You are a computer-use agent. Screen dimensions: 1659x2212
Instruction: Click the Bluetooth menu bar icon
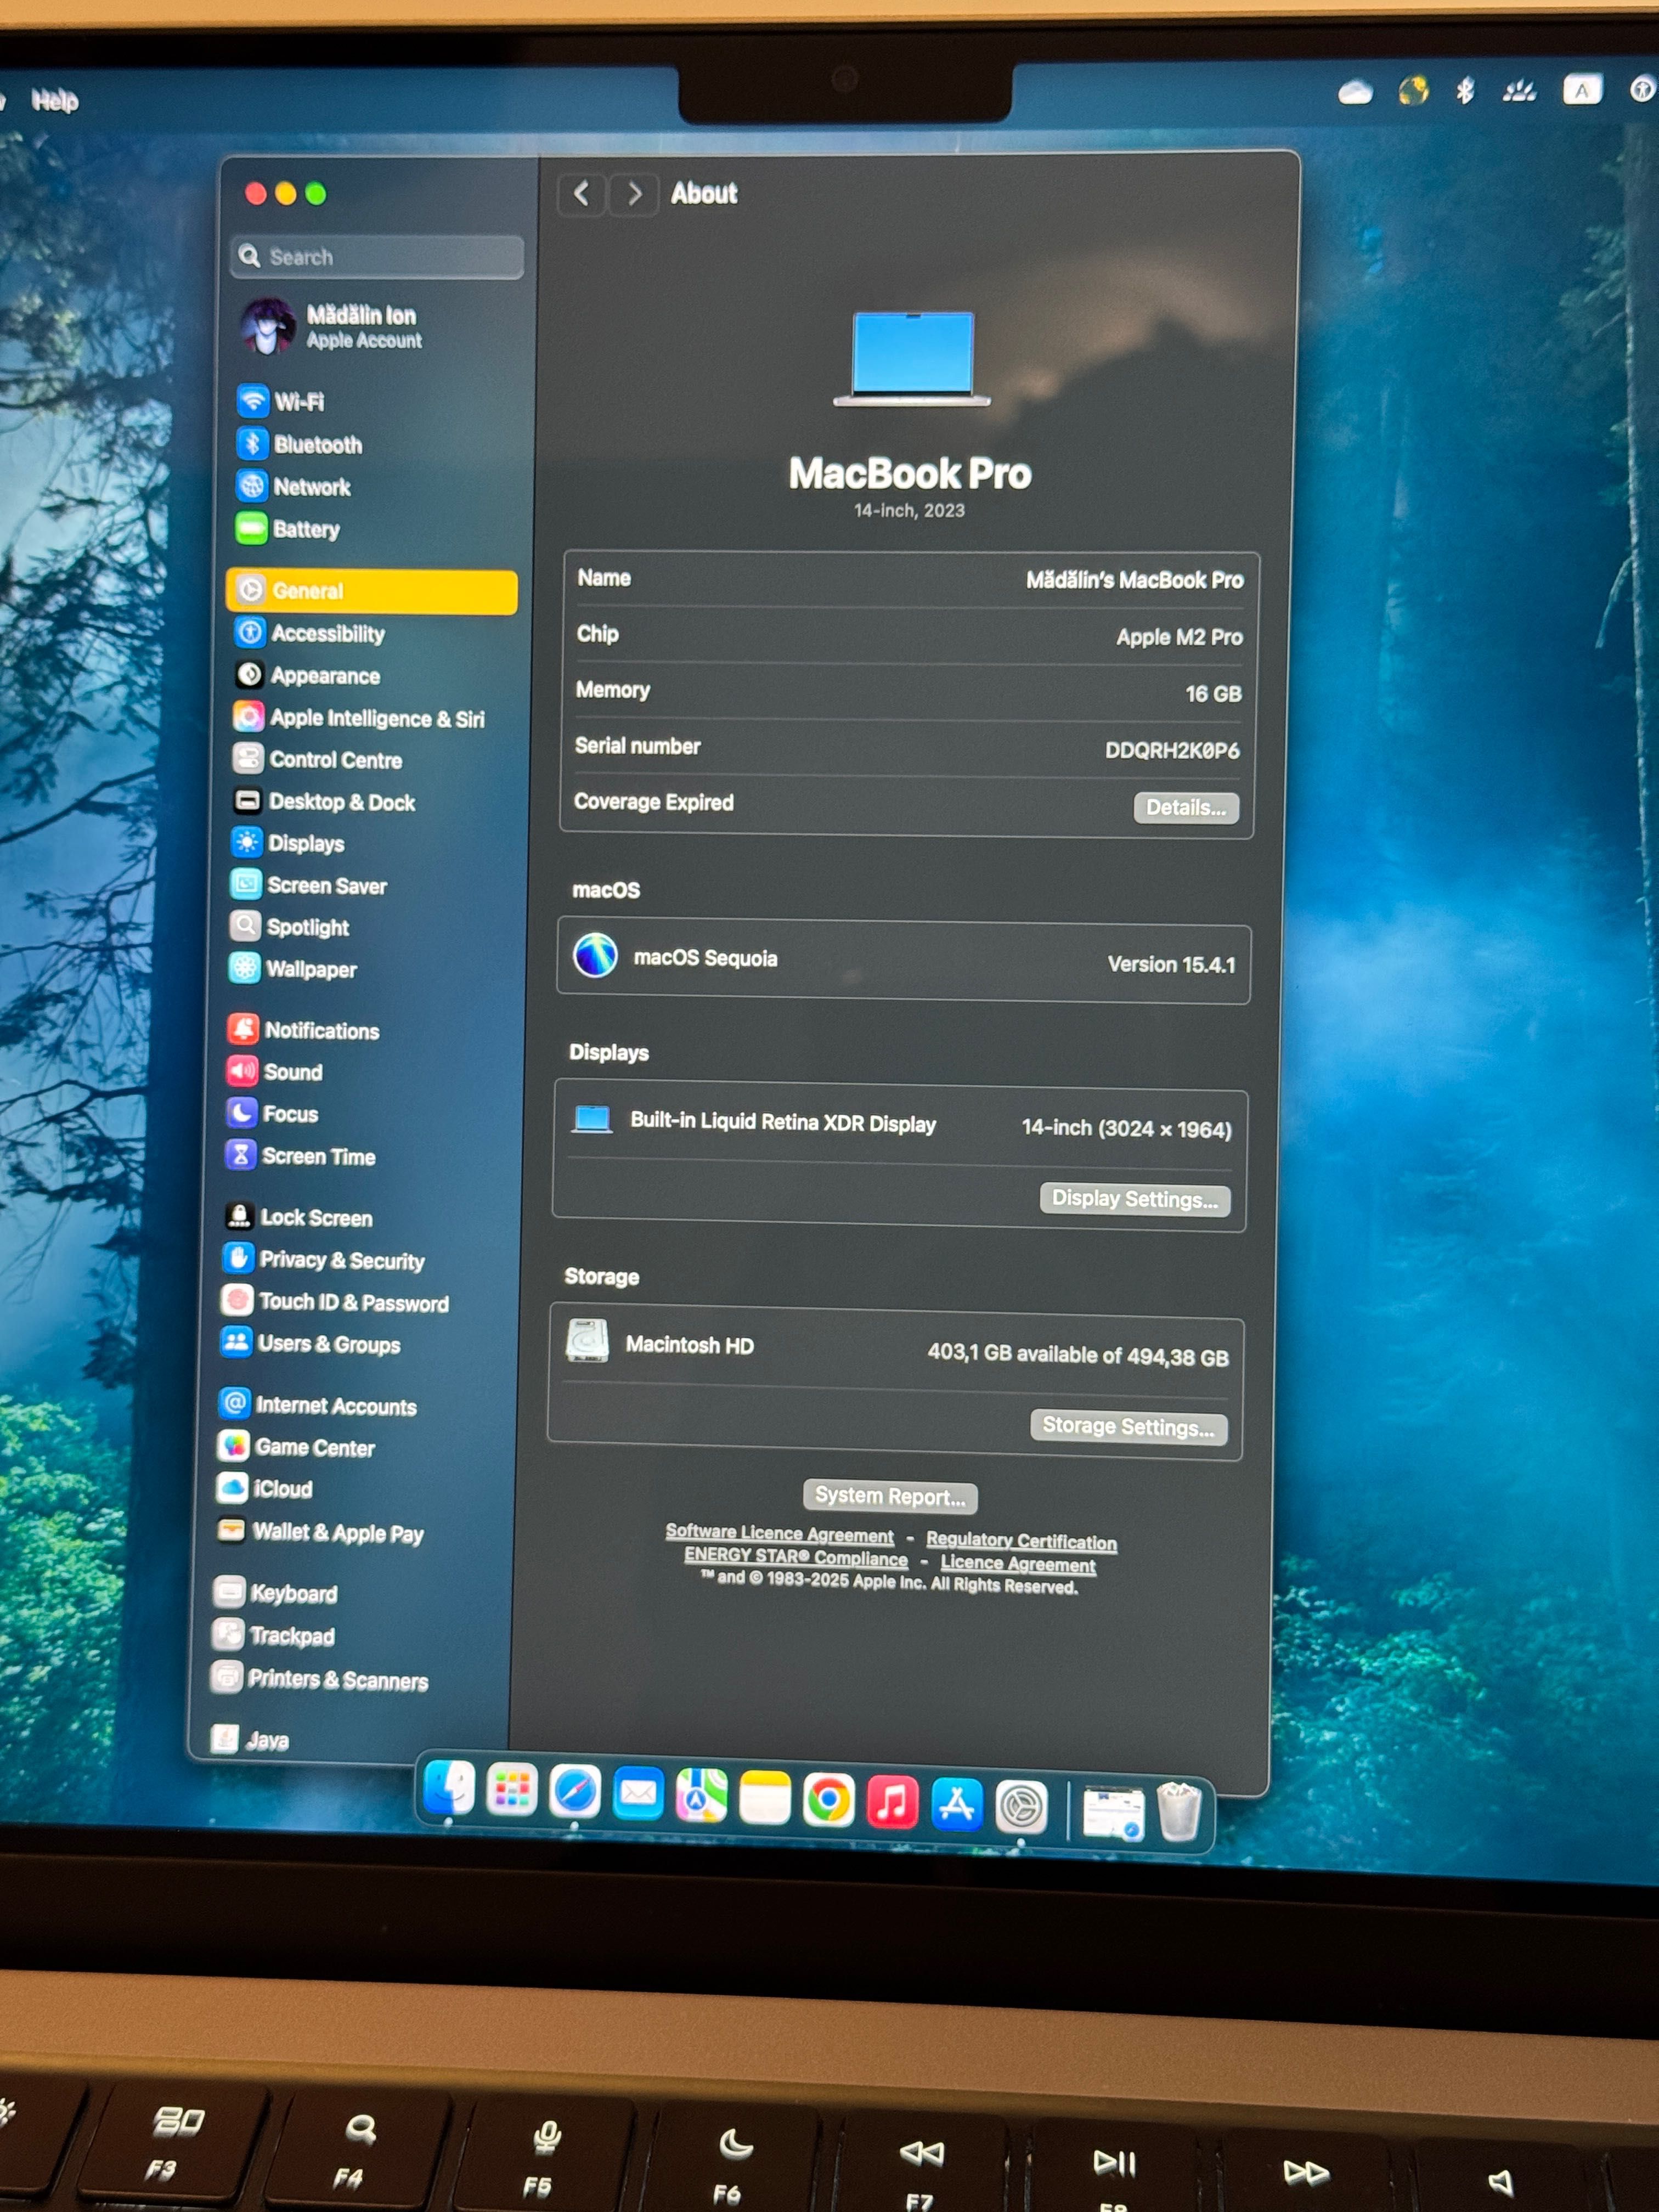[1465, 91]
